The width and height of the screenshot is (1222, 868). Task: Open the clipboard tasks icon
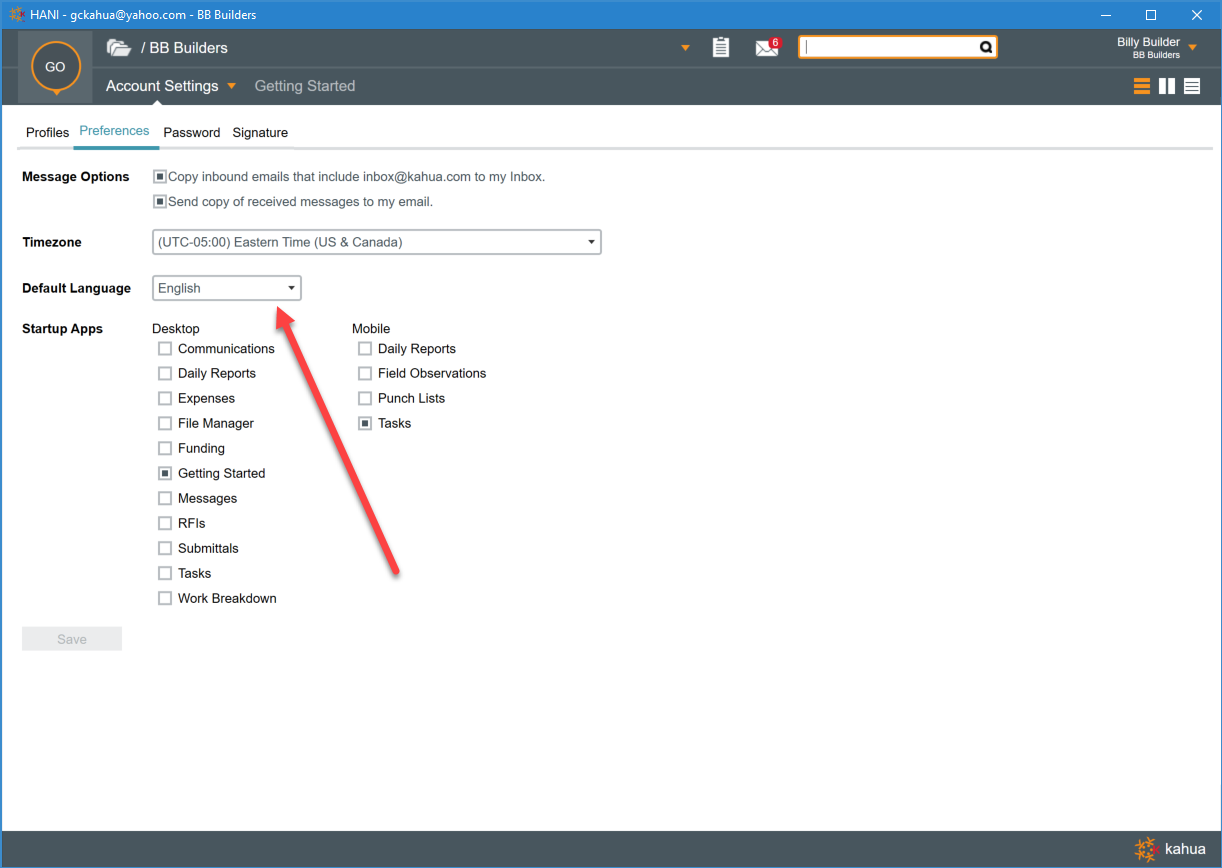pyautogui.click(x=720, y=48)
